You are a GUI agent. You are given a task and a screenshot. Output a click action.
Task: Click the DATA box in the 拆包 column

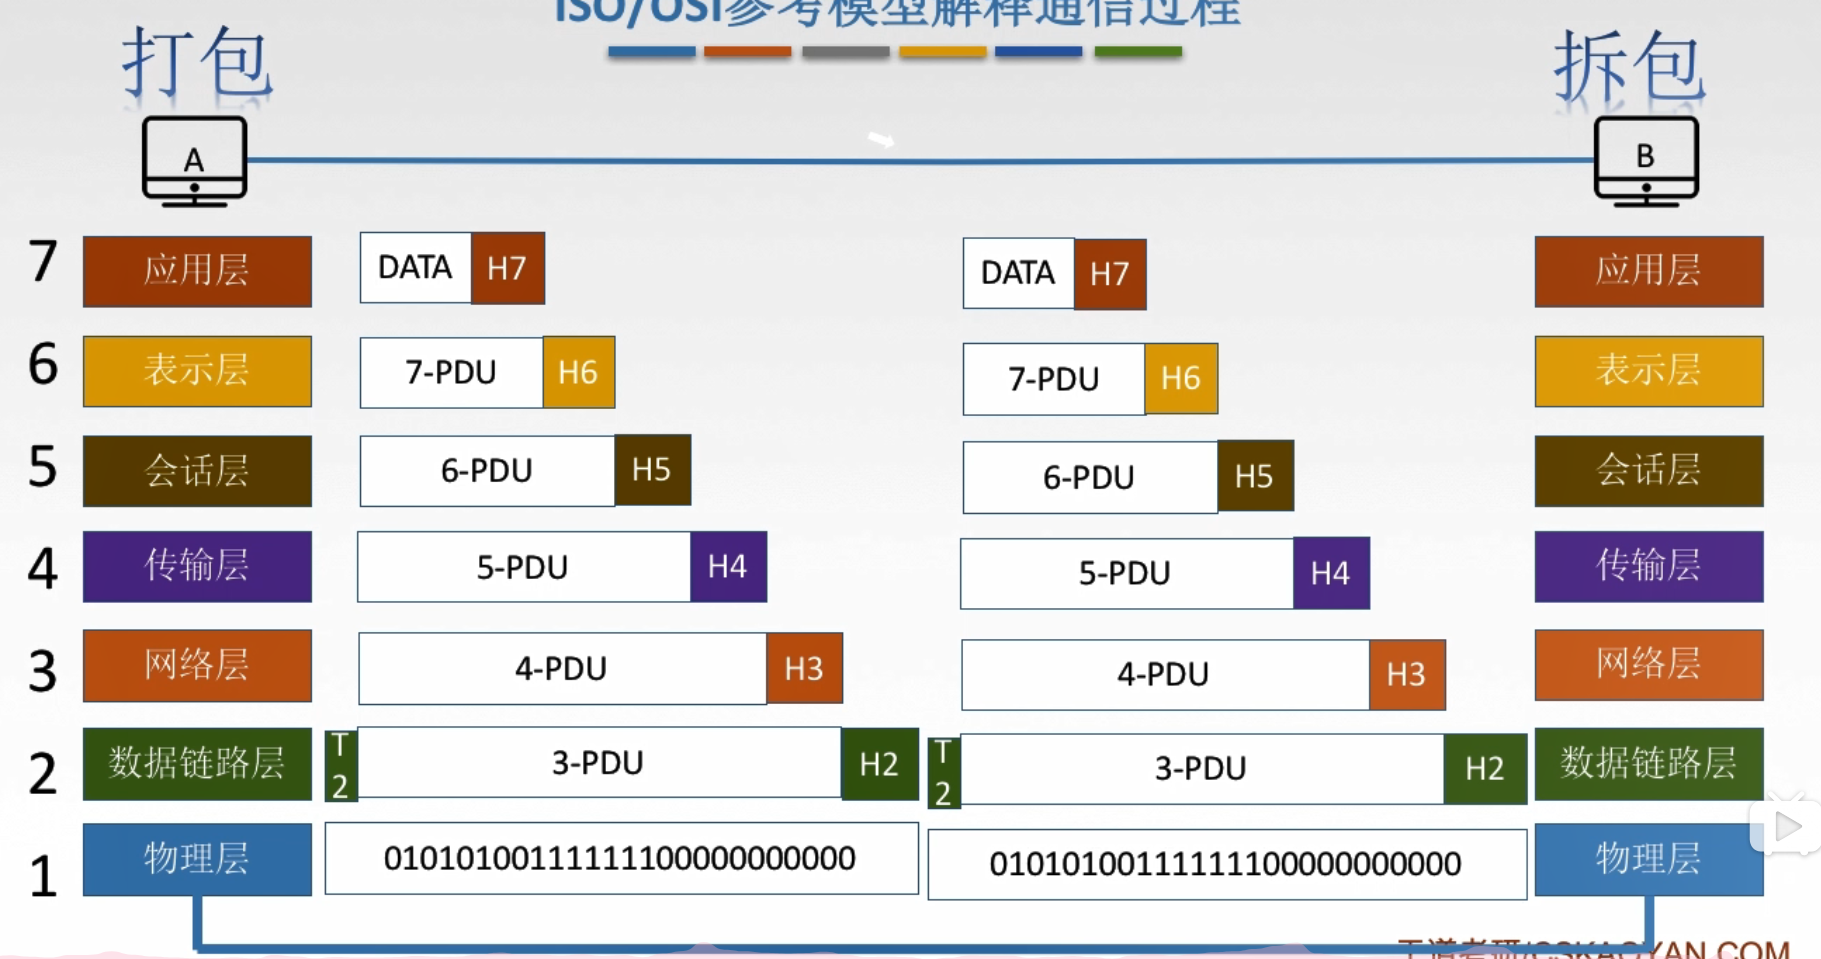point(1019,273)
